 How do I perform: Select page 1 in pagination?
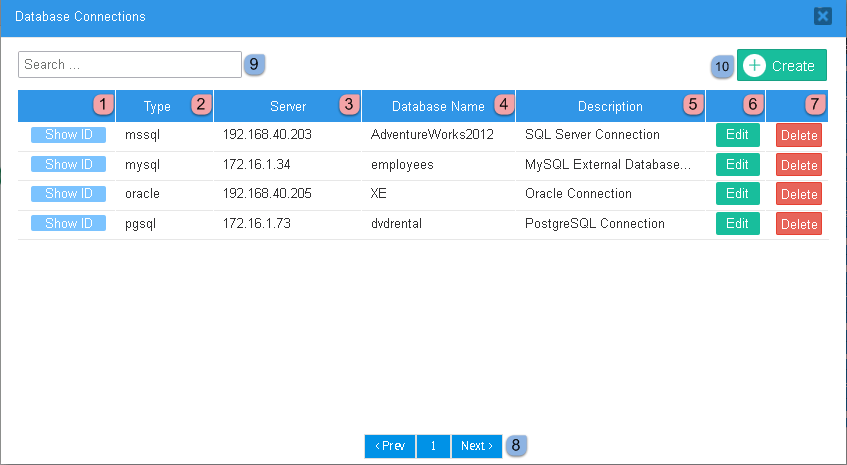click(433, 446)
